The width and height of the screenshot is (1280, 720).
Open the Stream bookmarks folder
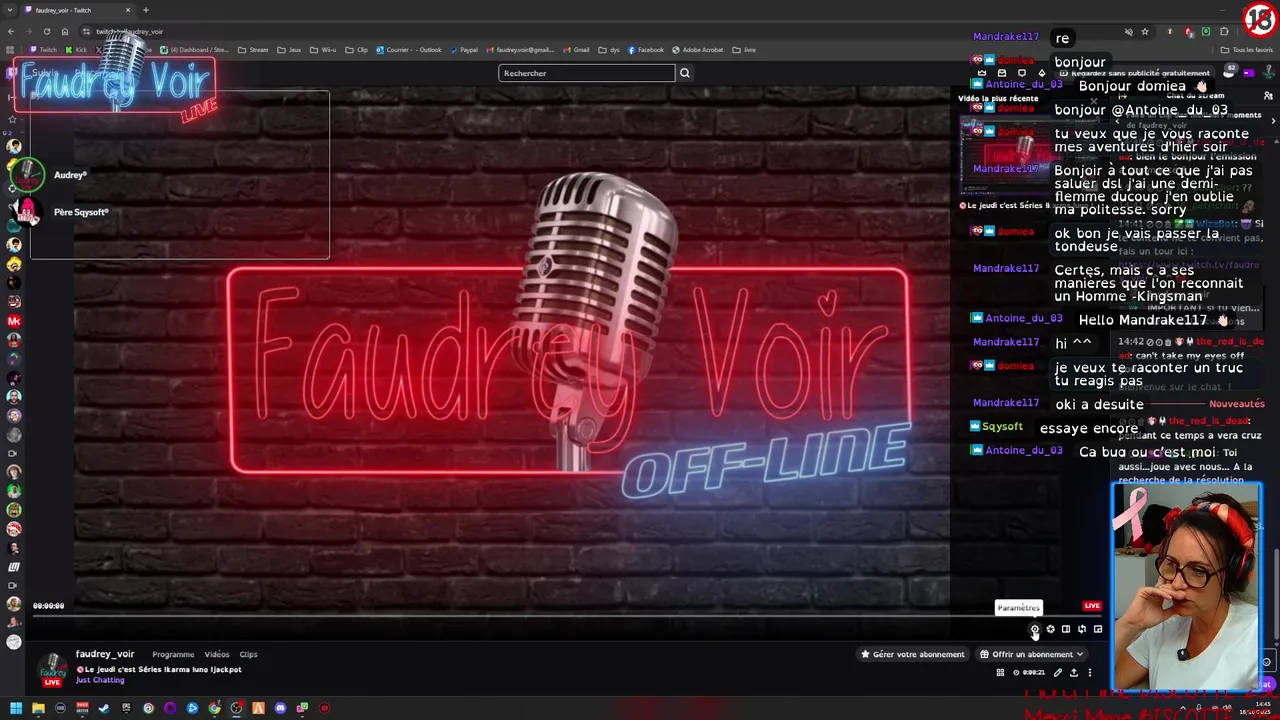[x=253, y=50]
